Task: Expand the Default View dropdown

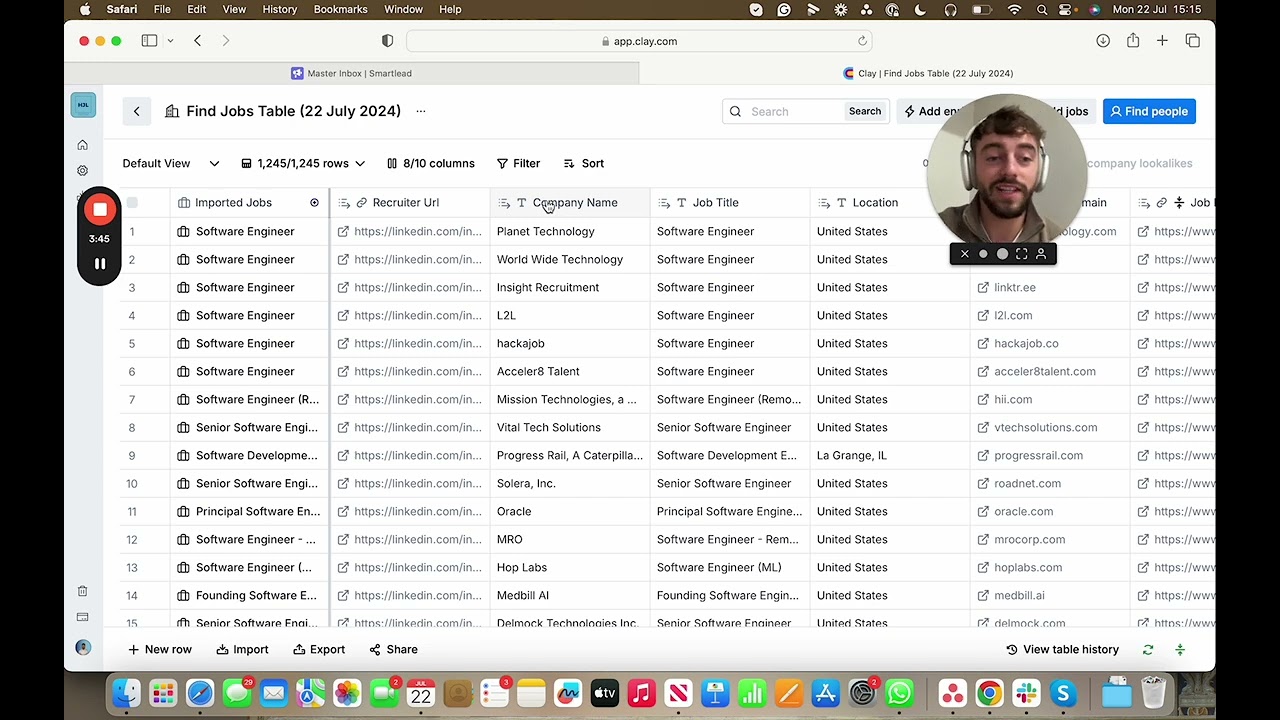Action: click(171, 163)
